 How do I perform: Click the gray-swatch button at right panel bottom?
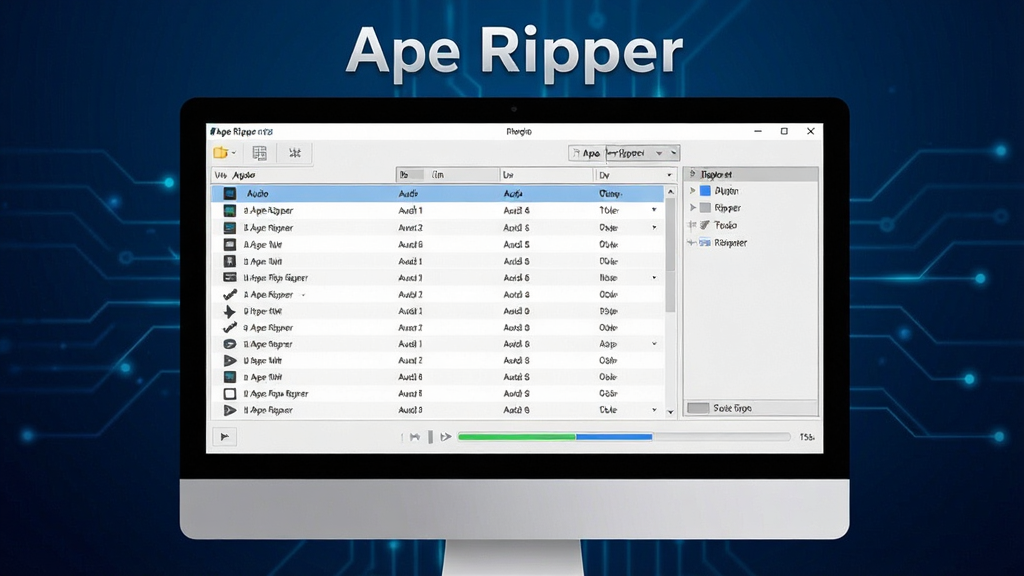click(x=750, y=408)
